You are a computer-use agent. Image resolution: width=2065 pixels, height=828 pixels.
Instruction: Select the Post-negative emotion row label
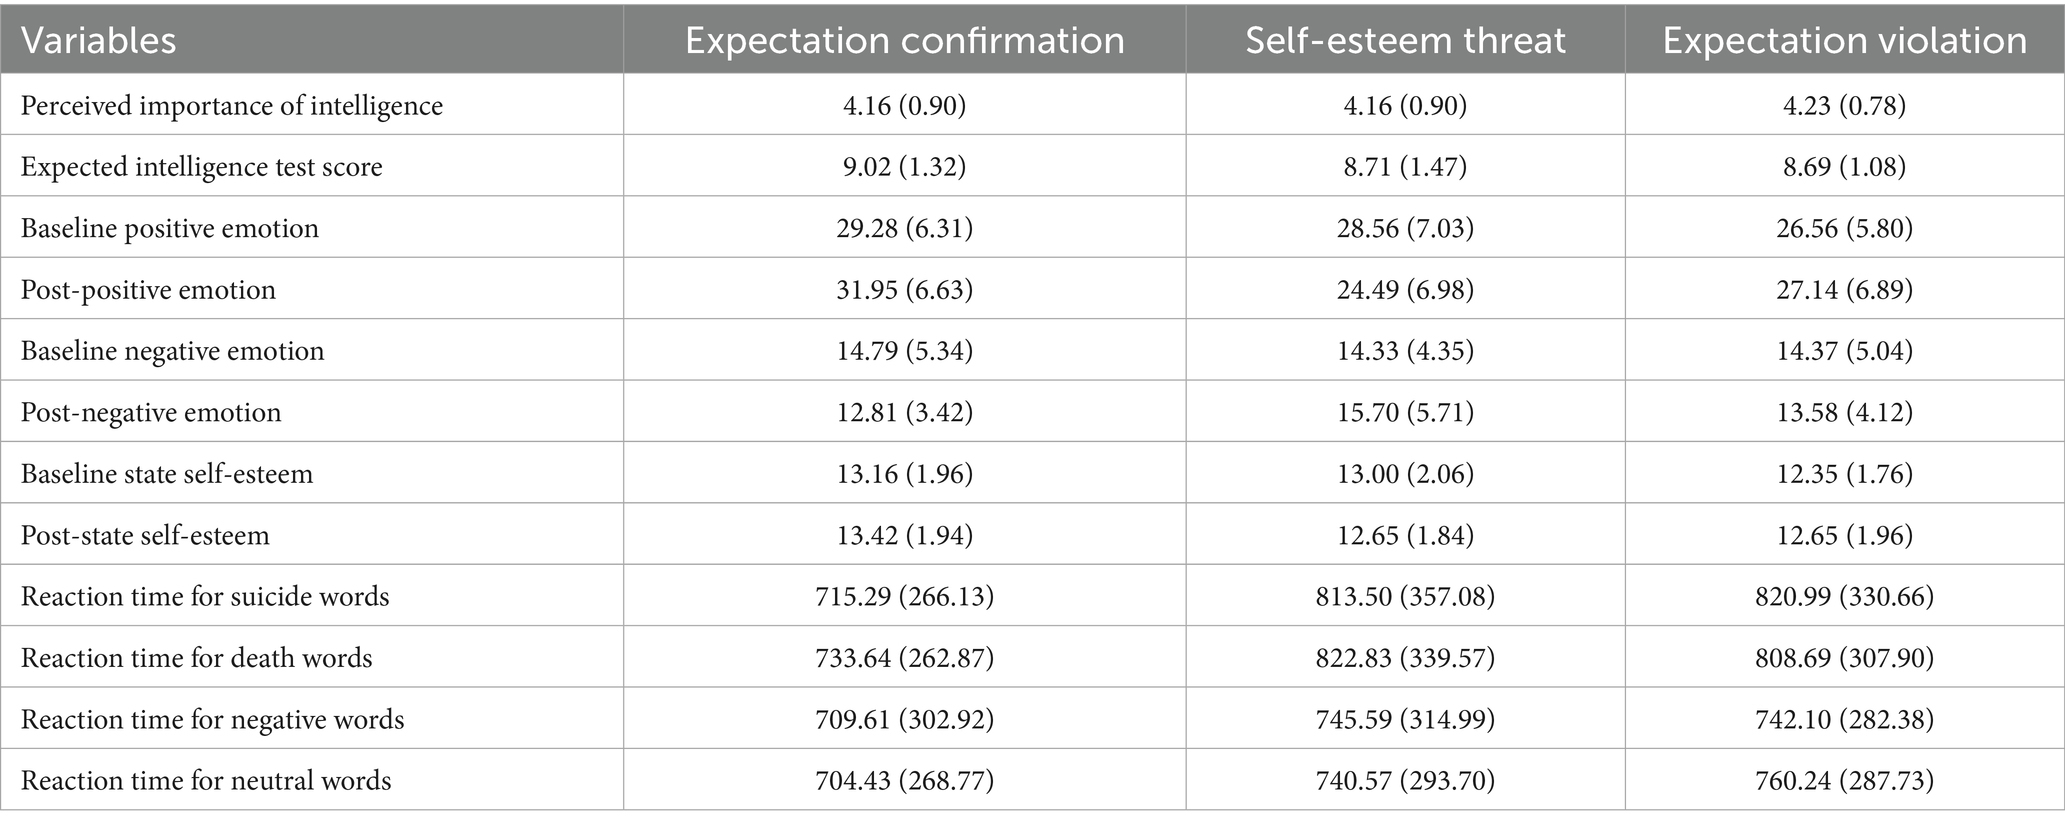[x=151, y=413]
